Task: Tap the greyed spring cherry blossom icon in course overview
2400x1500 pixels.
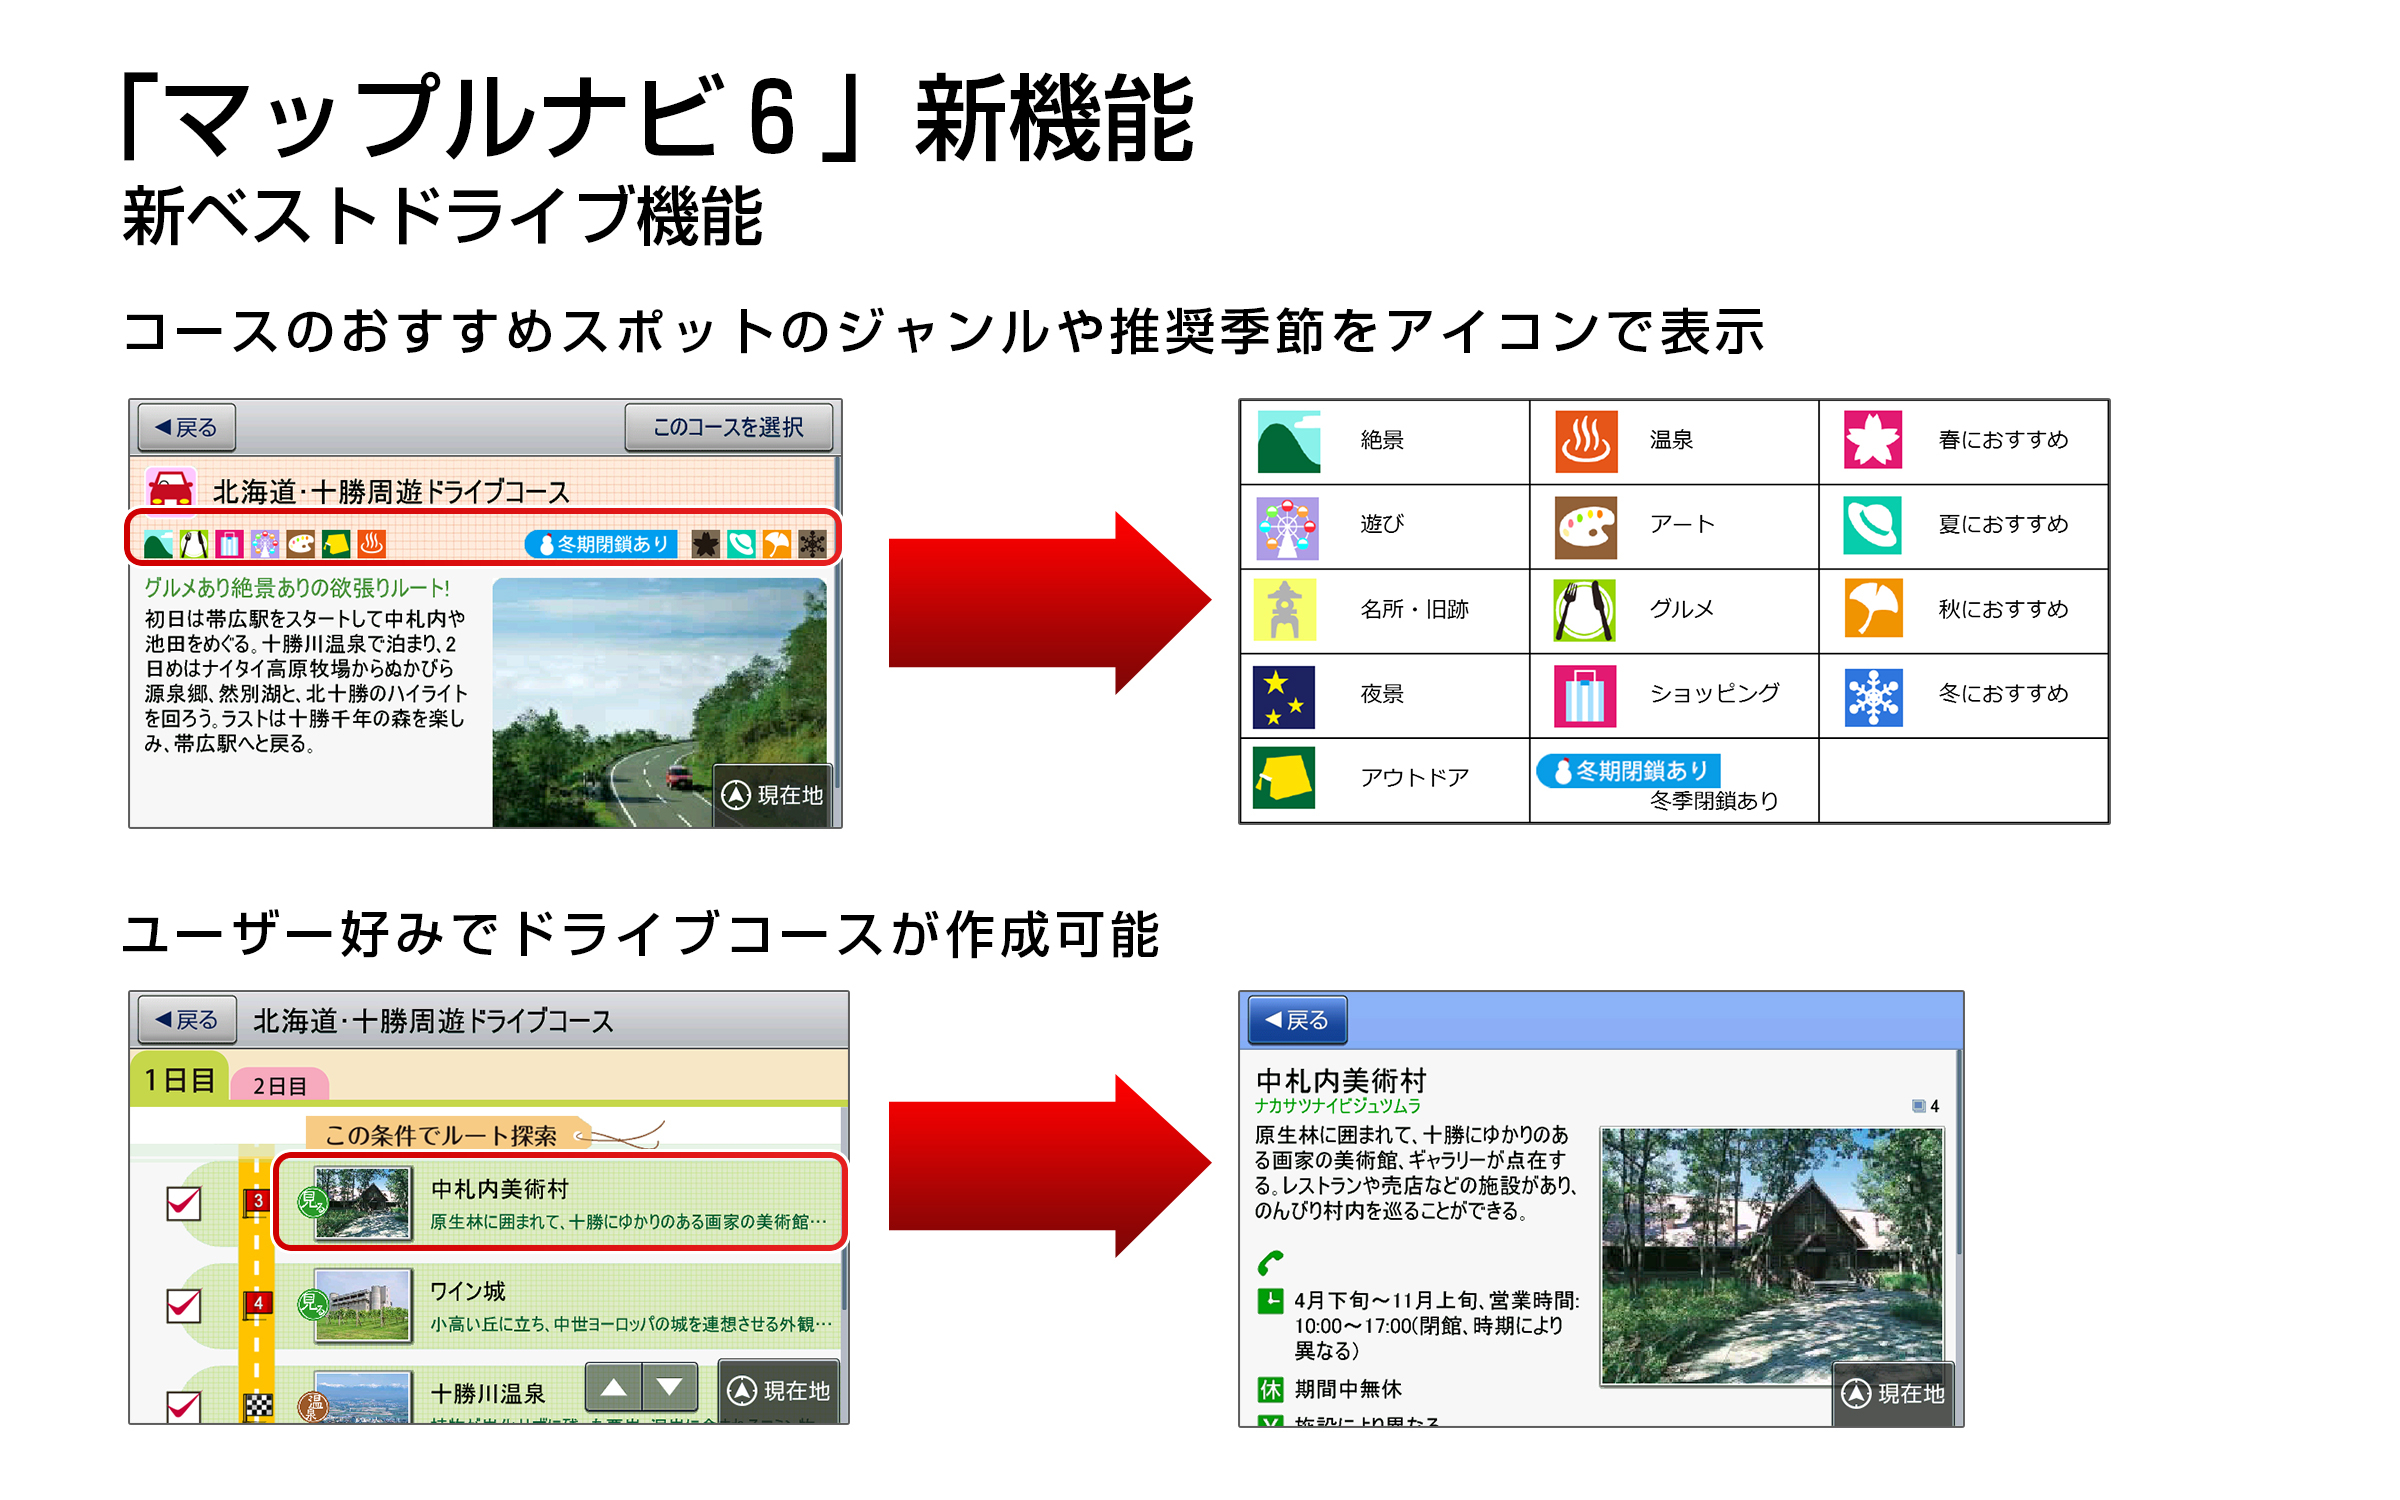Action: tap(706, 544)
